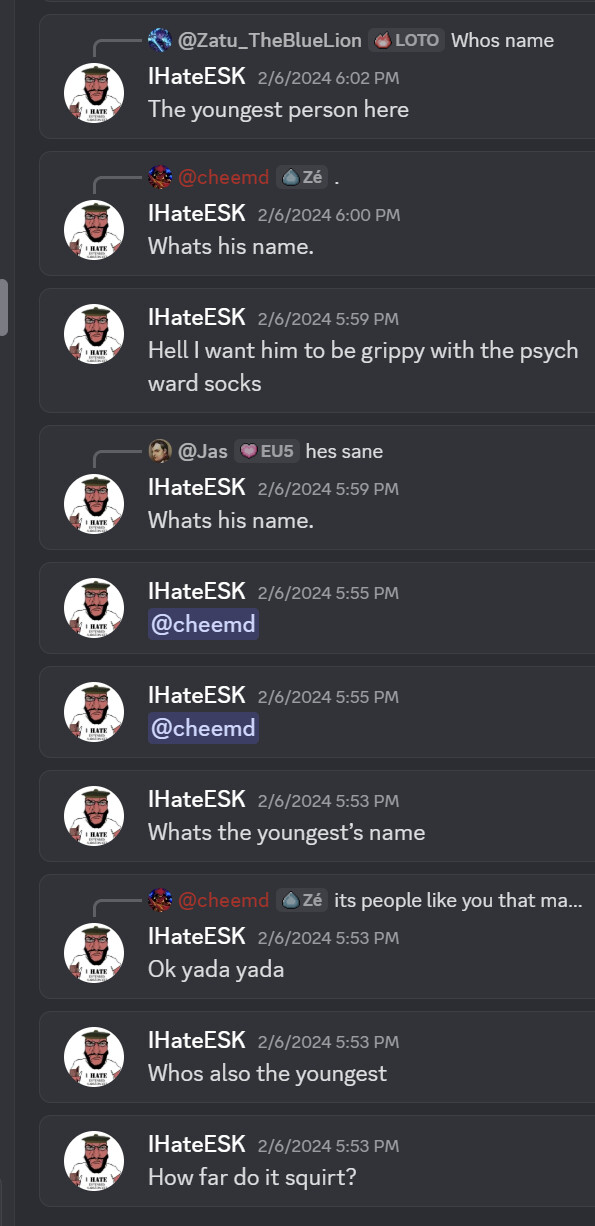
Task: Click Zatu_TheBlueLion's small reply avatar
Action: point(159,40)
